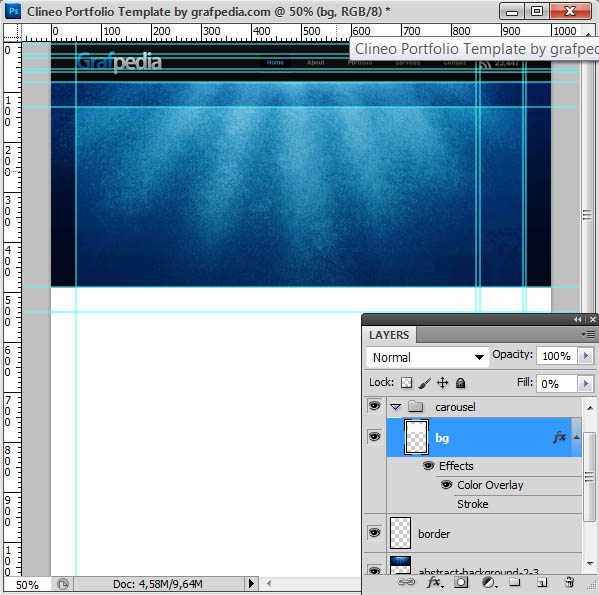Collapse bg layer effects list arrow
The width and height of the screenshot is (599, 595).
(576, 437)
